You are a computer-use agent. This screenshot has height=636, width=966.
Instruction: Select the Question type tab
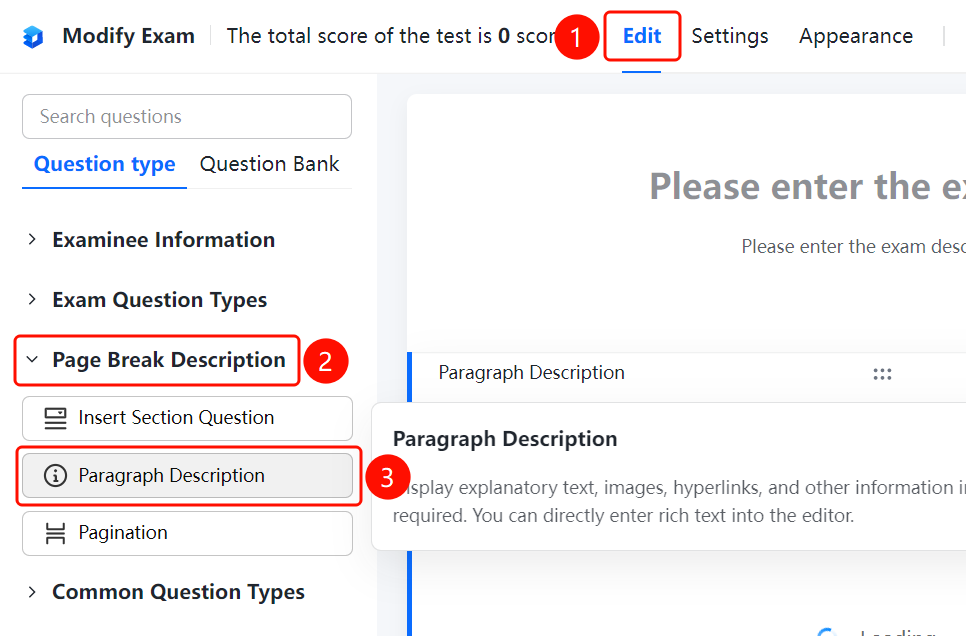coord(105,164)
